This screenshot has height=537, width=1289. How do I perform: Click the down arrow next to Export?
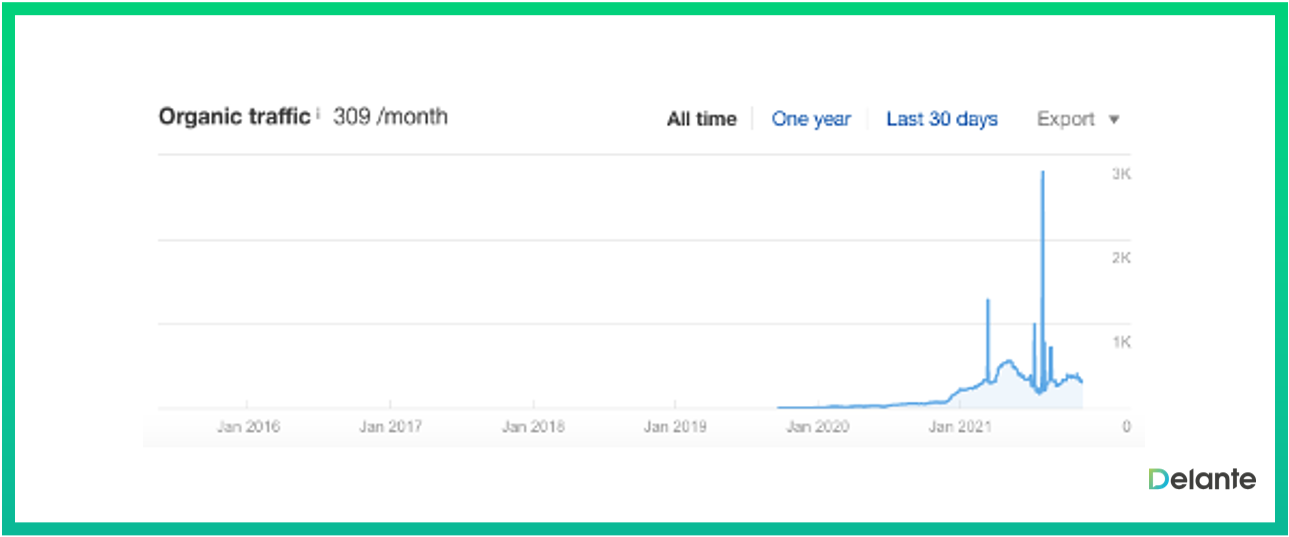coord(1114,120)
